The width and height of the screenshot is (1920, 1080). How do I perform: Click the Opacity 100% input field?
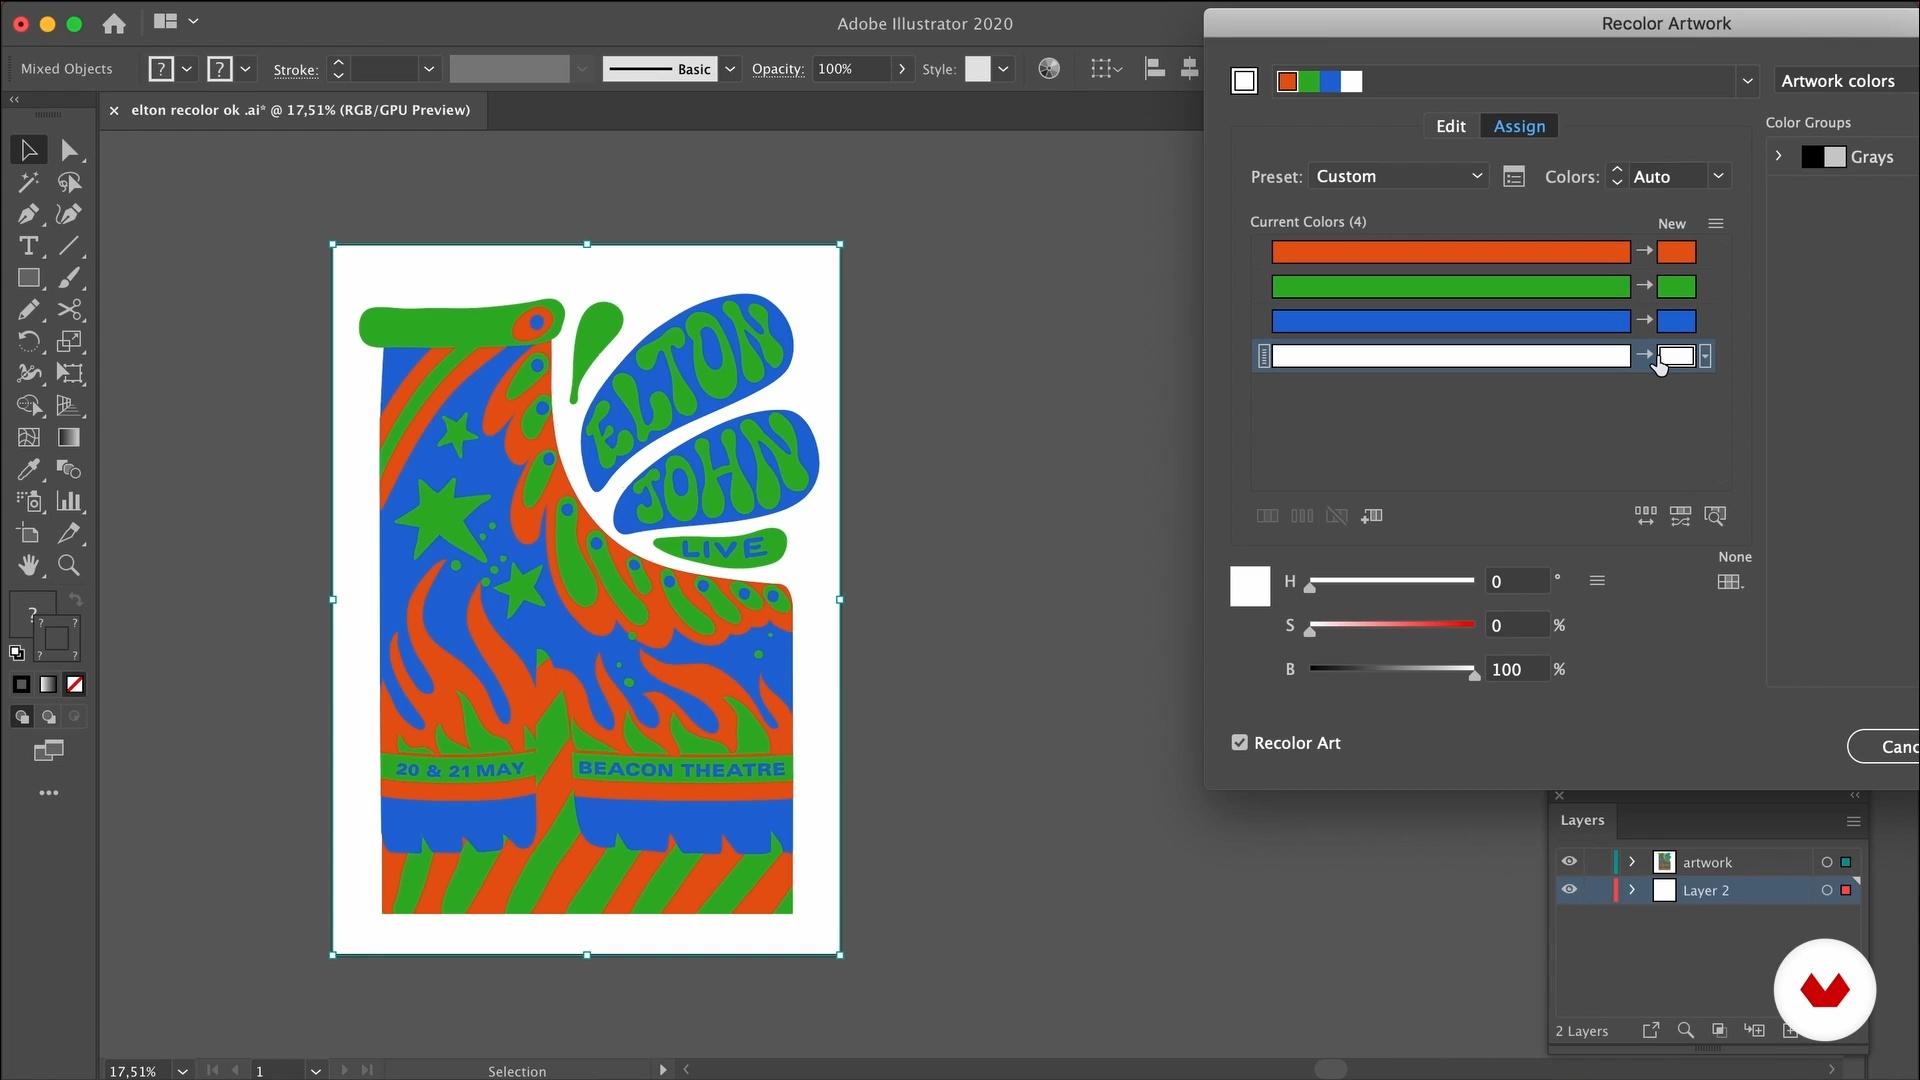(x=850, y=69)
